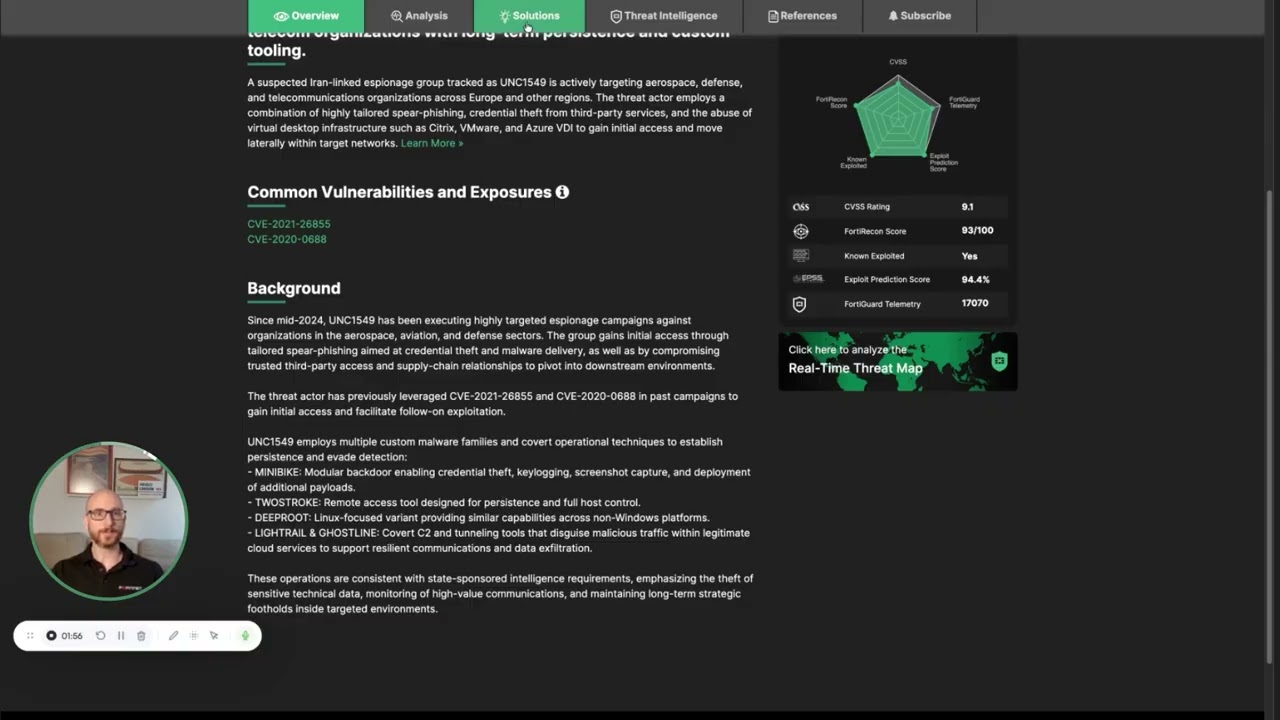Image resolution: width=1280 pixels, height=720 pixels.
Task: Click the CVSS rating icon
Action: [801, 207]
